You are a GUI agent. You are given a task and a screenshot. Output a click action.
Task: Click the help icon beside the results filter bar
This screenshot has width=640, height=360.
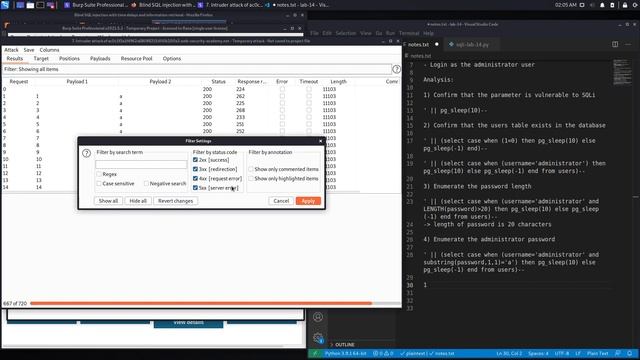(396, 69)
